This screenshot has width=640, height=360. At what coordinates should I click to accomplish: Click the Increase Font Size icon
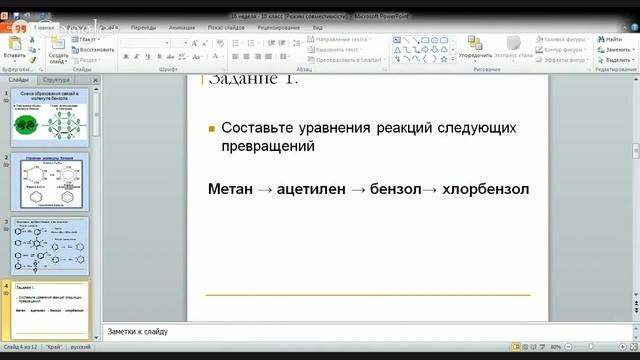click(195, 43)
